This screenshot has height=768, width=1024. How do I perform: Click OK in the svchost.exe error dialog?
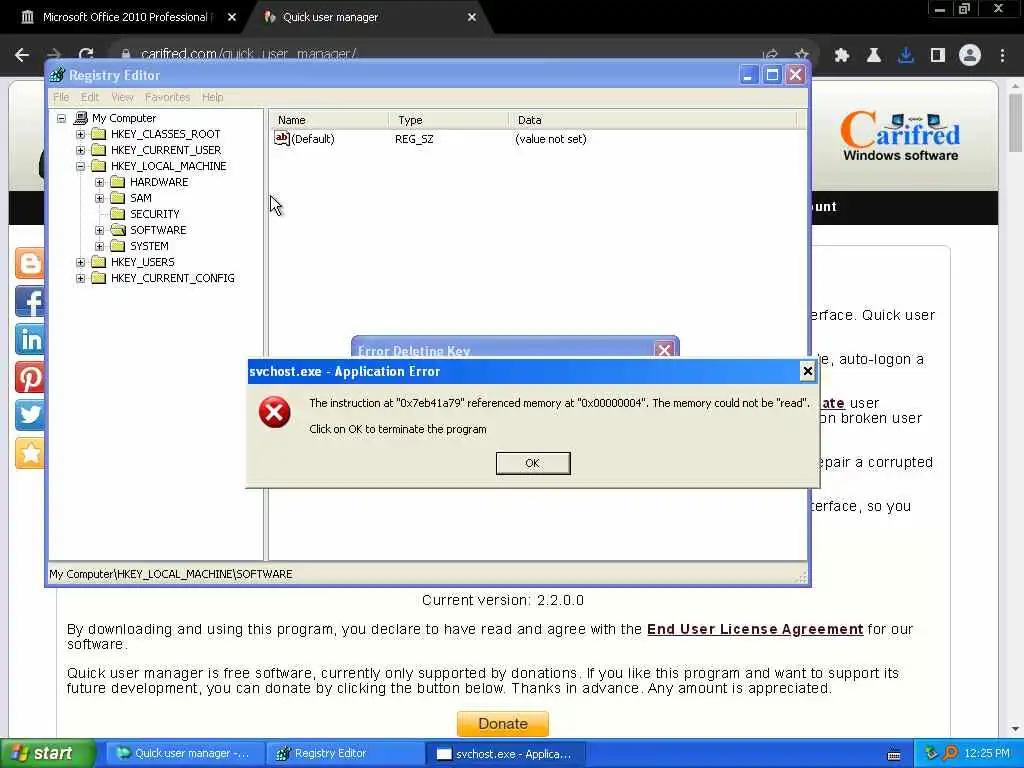click(533, 463)
